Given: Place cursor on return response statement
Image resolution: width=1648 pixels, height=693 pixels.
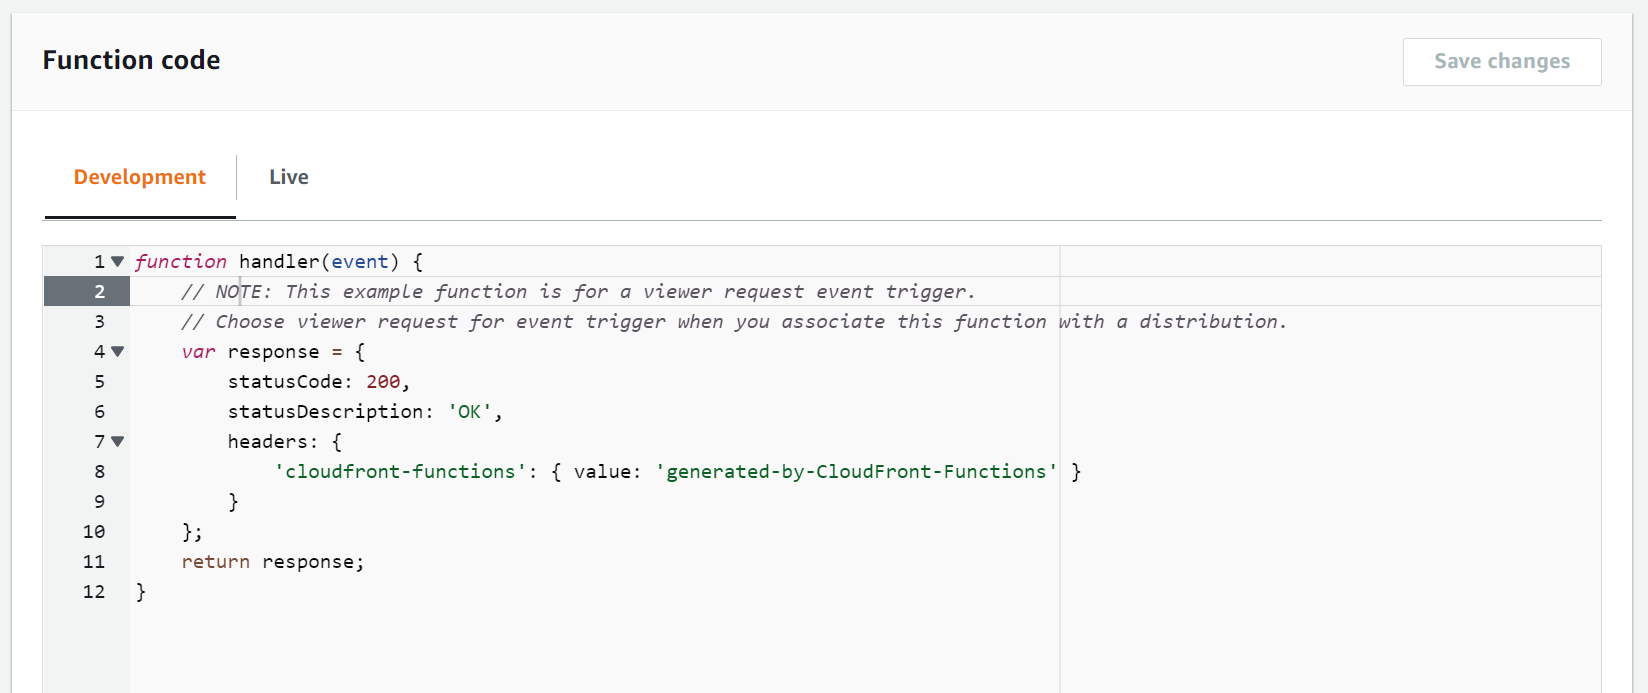Looking at the screenshot, I should [272, 562].
